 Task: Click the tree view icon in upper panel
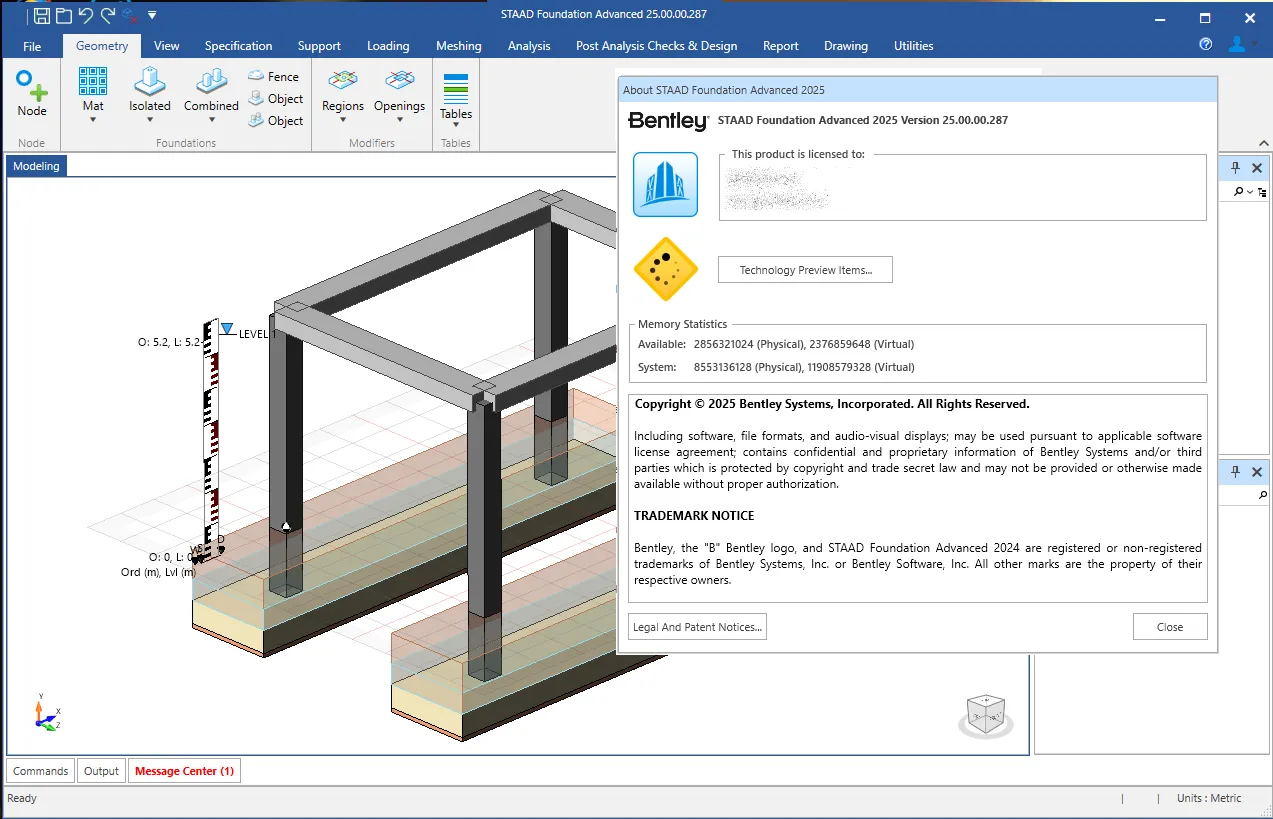[x=1262, y=191]
